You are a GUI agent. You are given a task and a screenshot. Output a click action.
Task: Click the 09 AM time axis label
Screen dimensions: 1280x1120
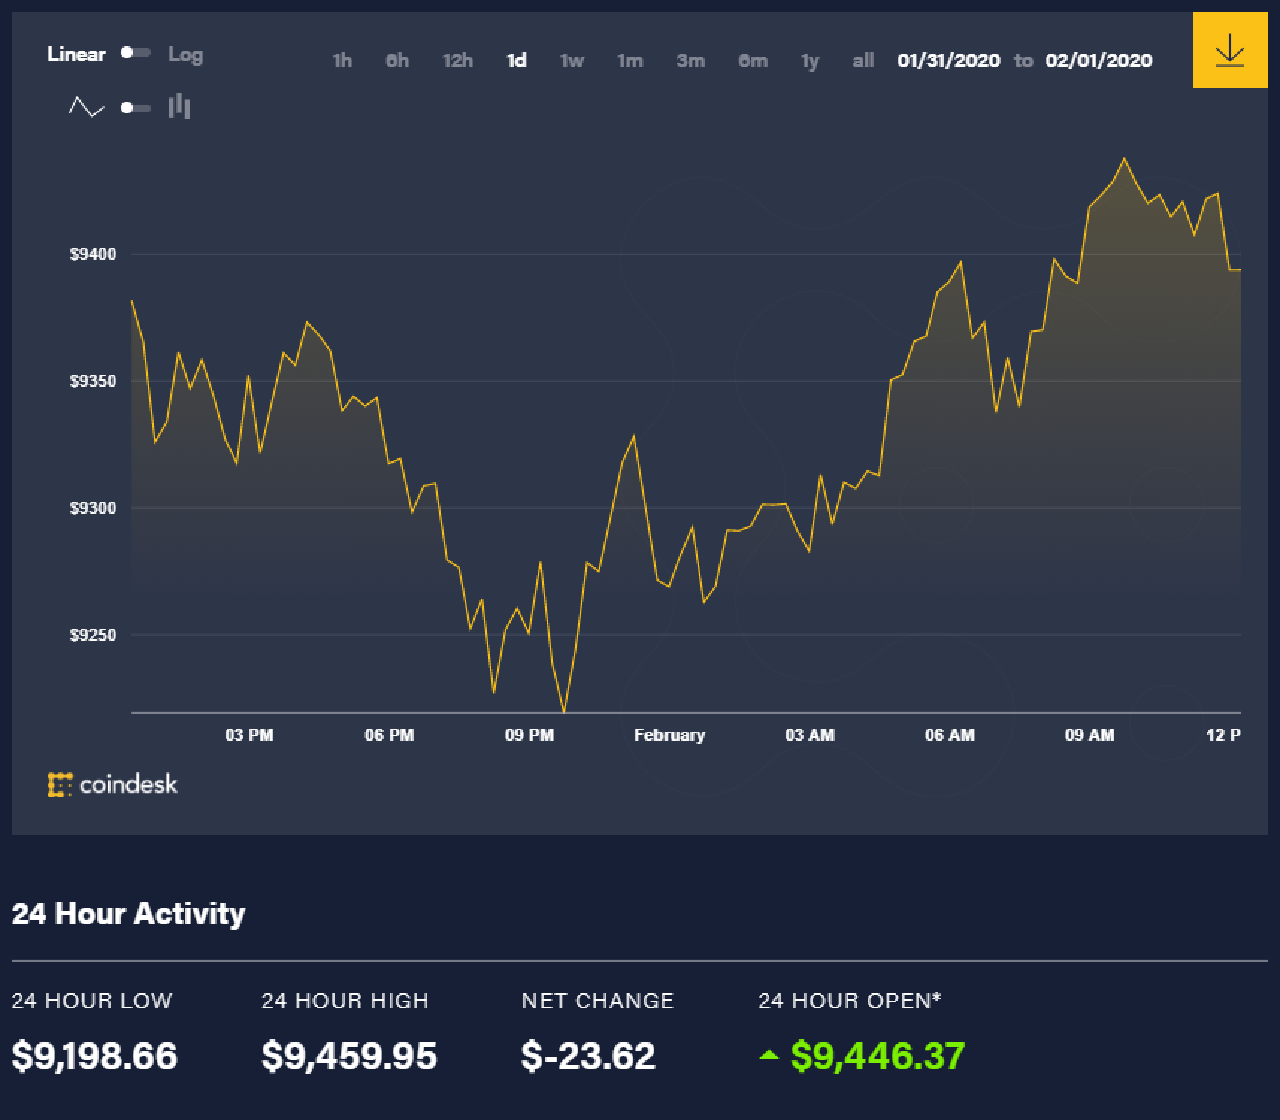click(x=1090, y=735)
